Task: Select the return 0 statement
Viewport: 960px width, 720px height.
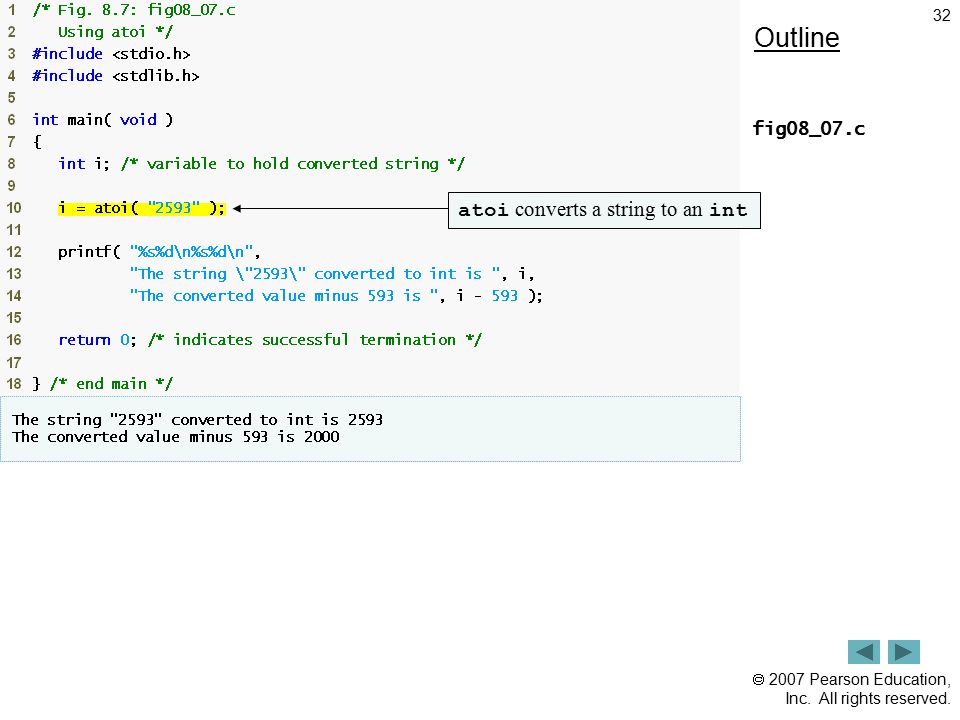Action: pyautogui.click(x=97, y=340)
